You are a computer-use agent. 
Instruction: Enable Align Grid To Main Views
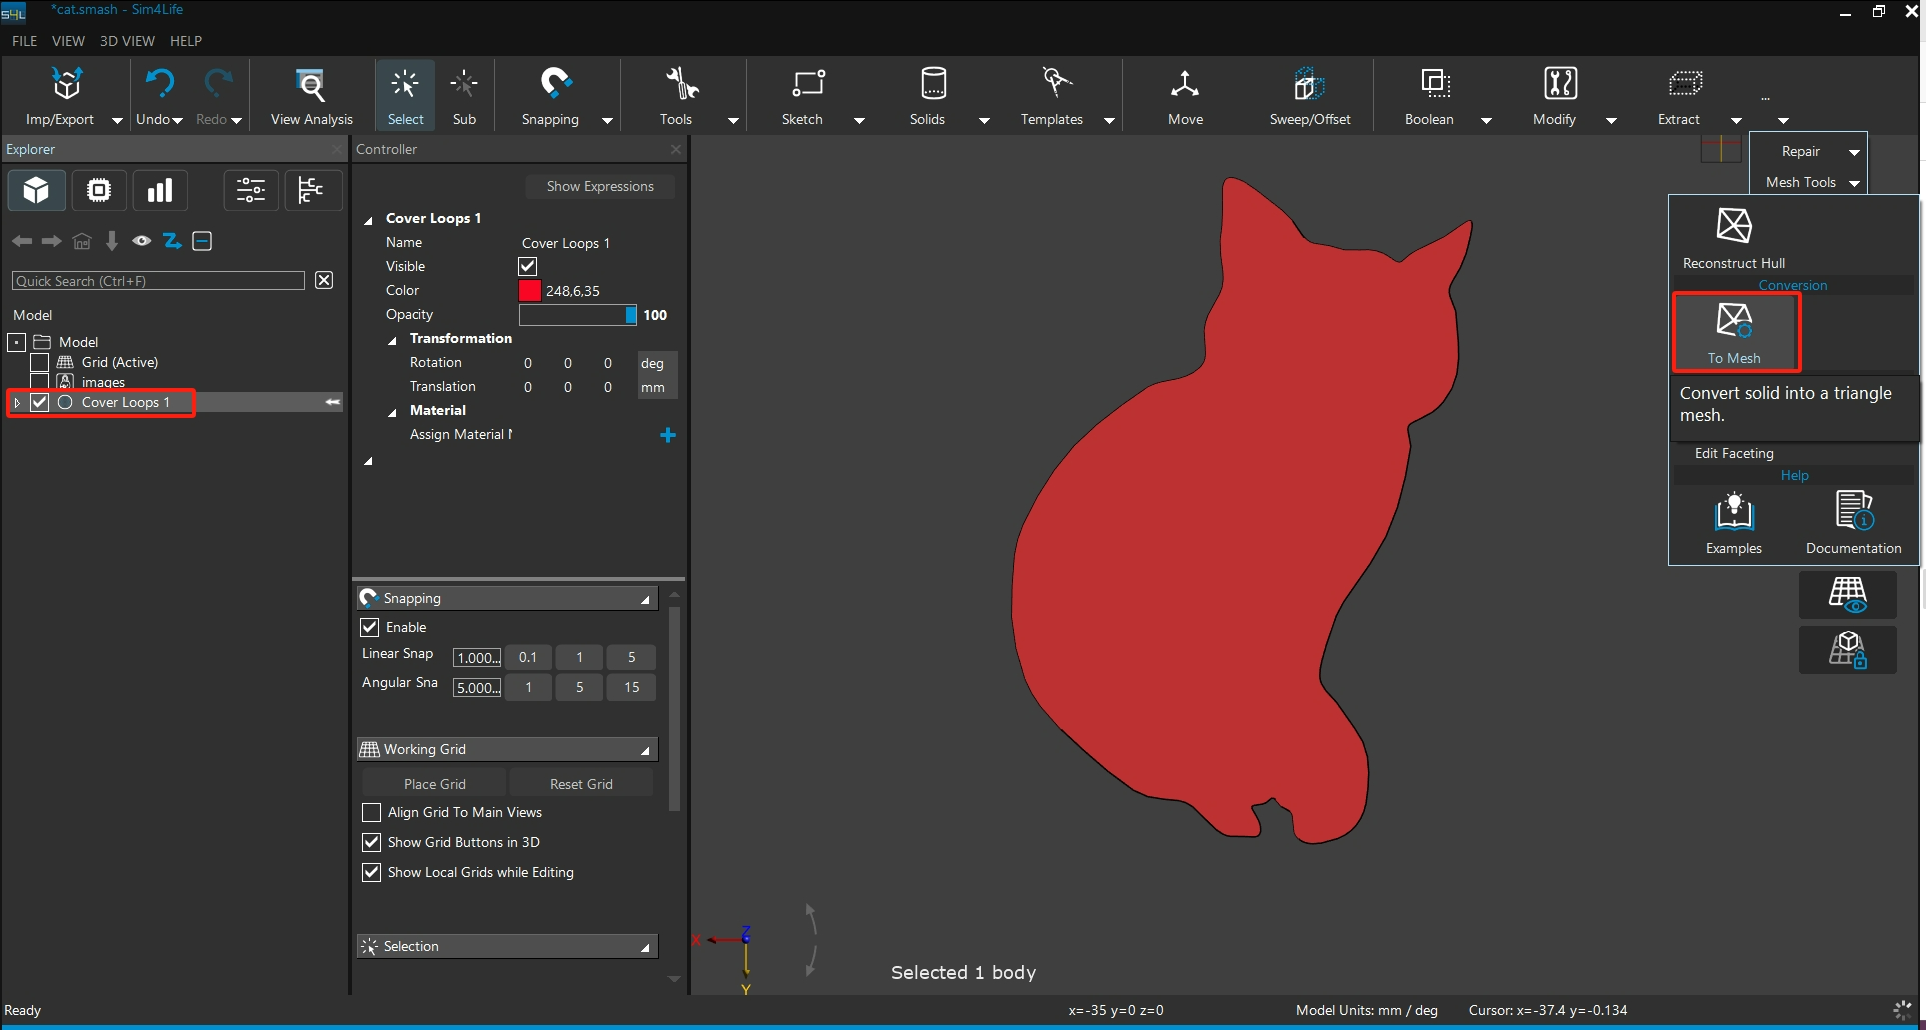coord(372,812)
